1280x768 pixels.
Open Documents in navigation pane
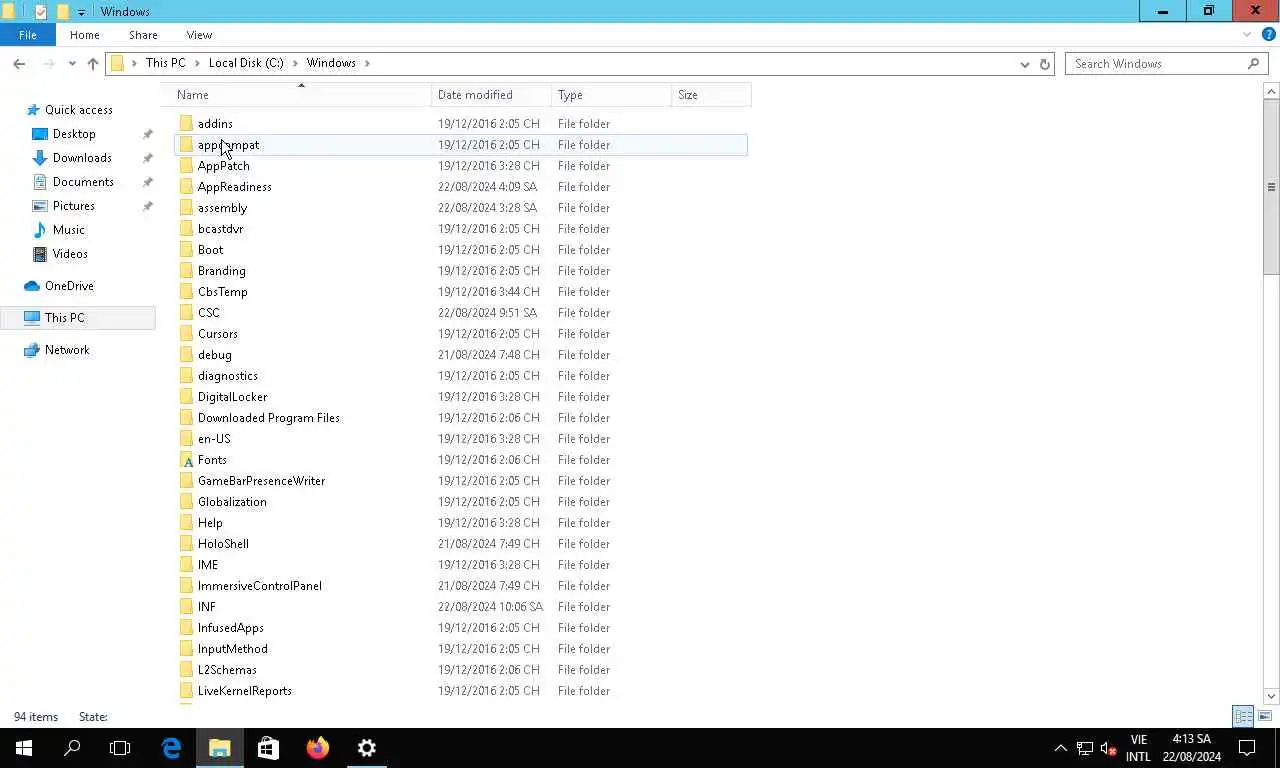pyautogui.click(x=83, y=182)
